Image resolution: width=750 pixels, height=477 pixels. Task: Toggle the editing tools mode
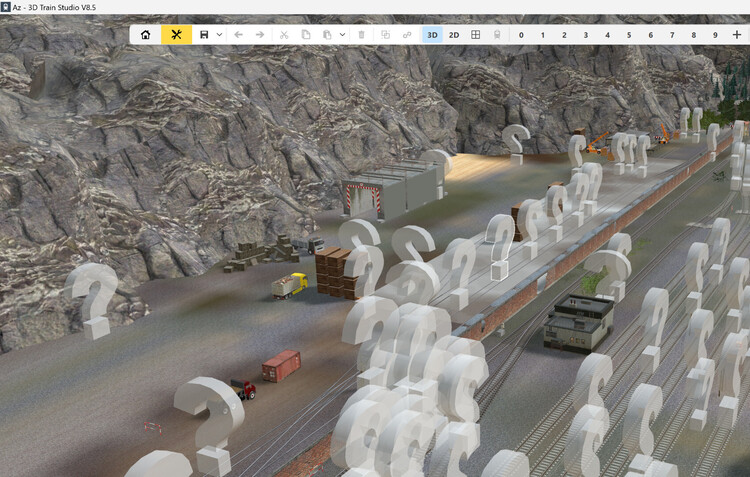tap(176, 35)
